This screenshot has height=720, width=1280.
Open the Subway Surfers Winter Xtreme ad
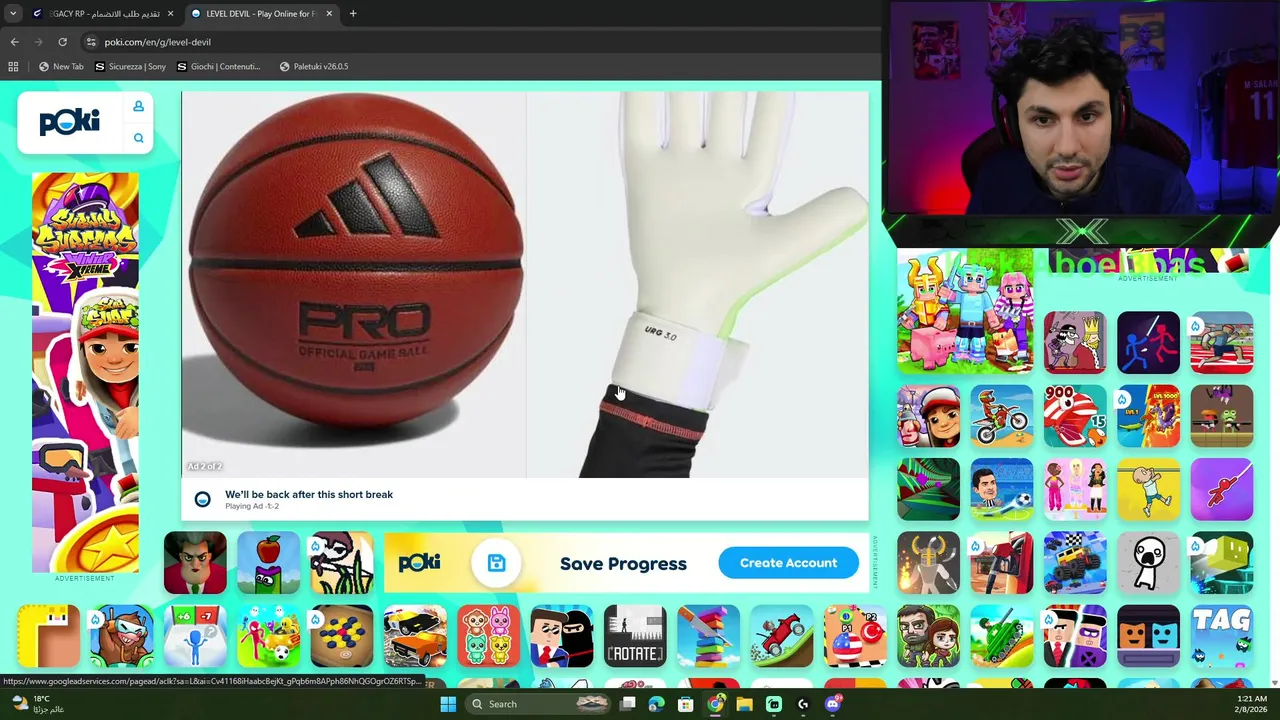85,372
